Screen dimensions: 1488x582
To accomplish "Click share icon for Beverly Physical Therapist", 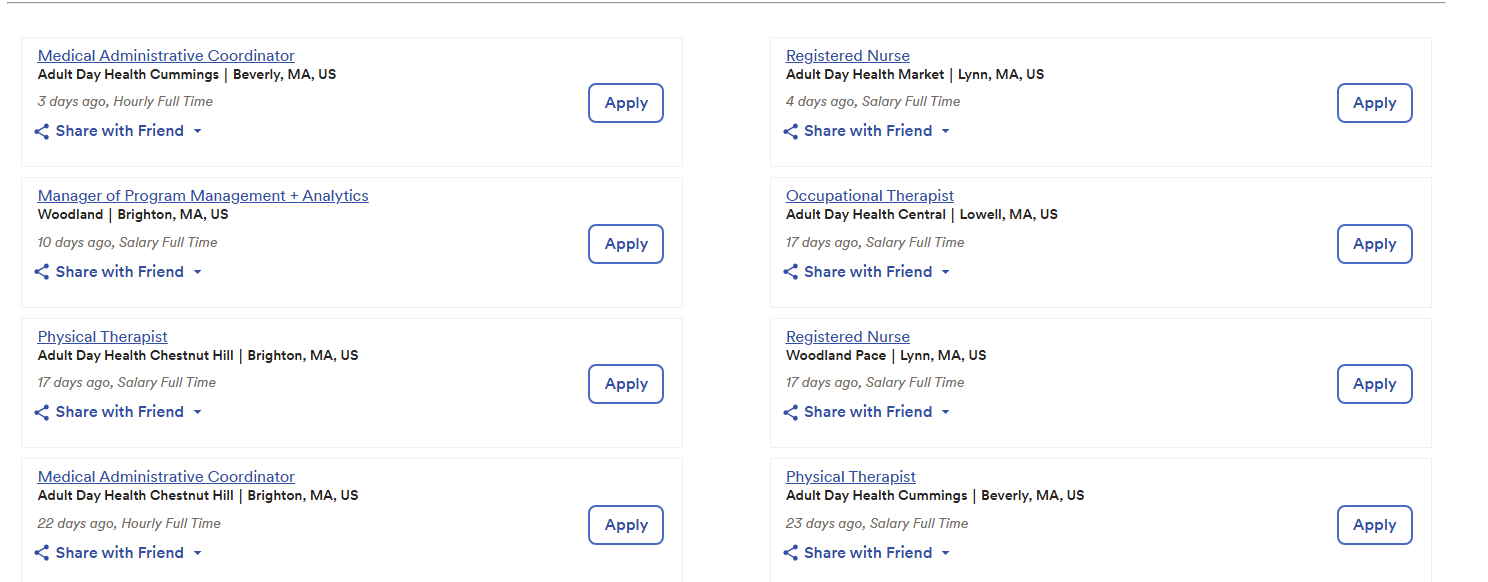I will pyautogui.click(x=790, y=553).
